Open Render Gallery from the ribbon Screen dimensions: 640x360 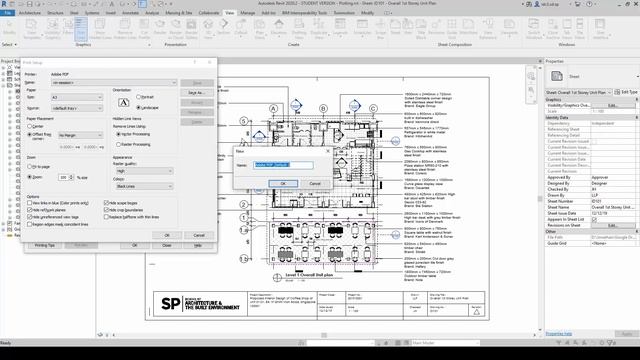pyautogui.click(x=191, y=29)
